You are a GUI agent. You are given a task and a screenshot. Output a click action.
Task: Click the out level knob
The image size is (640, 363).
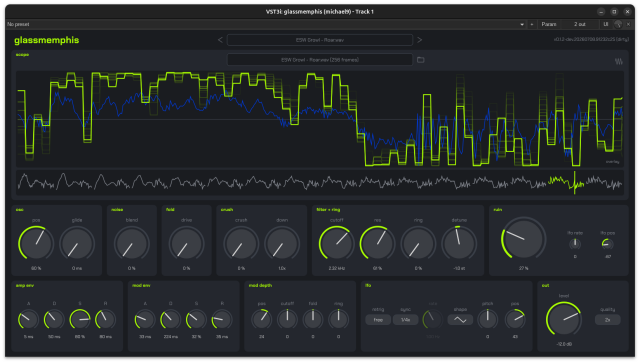tap(564, 319)
